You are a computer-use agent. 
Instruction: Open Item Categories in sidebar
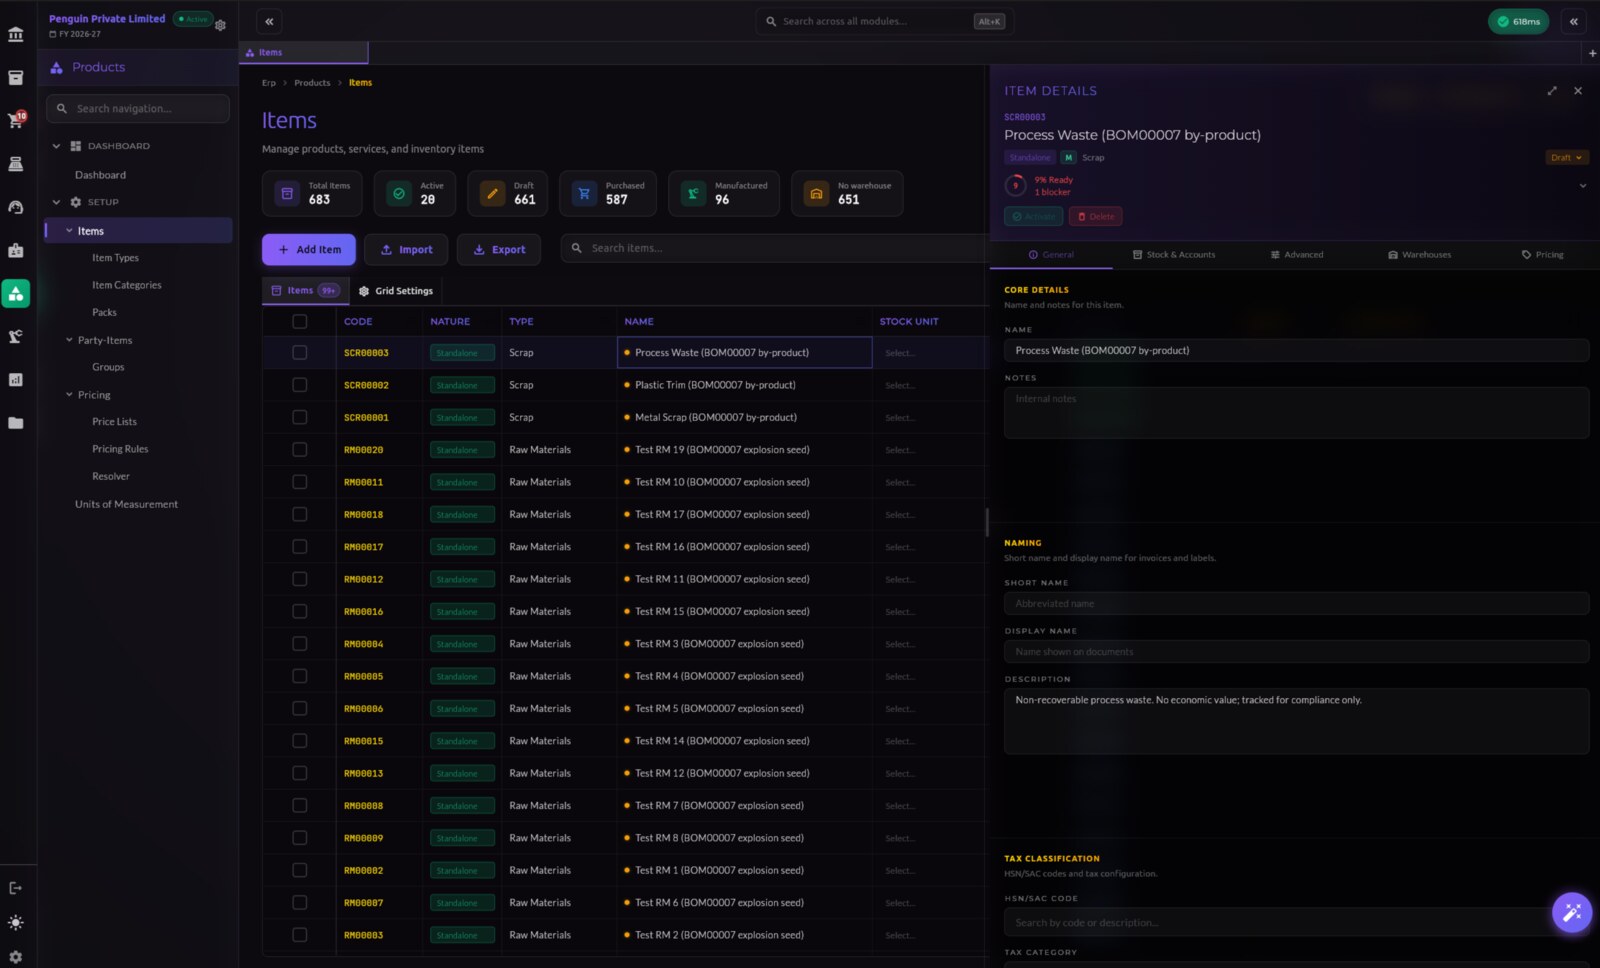[x=126, y=285]
